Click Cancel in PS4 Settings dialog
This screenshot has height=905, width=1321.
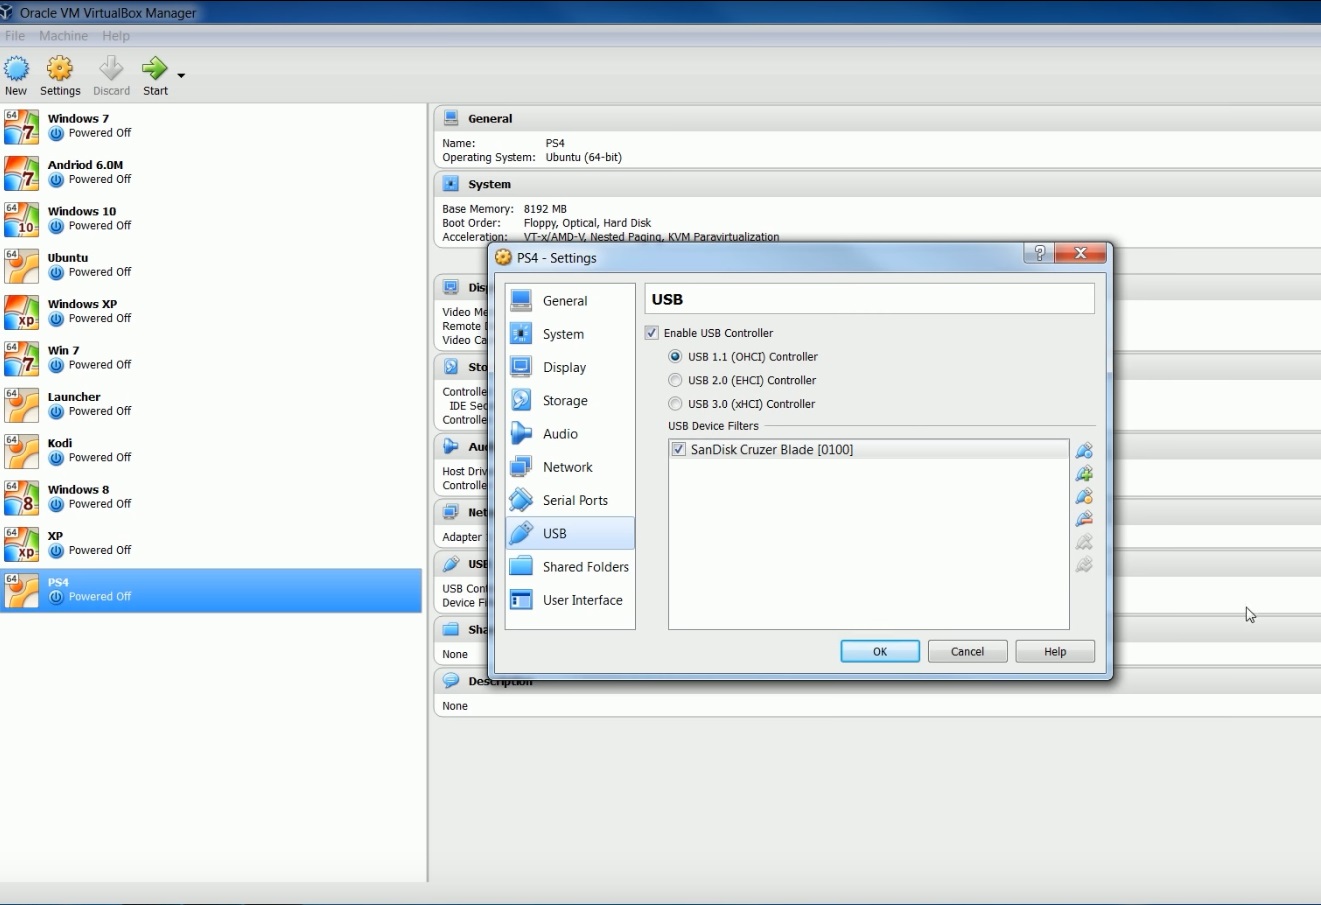click(967, 651)
